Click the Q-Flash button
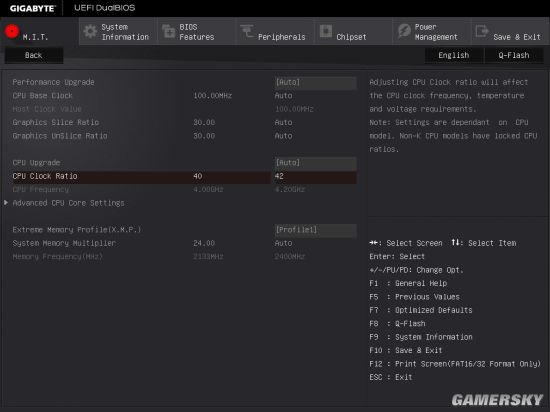Image resolution: width=550 pixels, height=412 pixels. click(514, 55)
